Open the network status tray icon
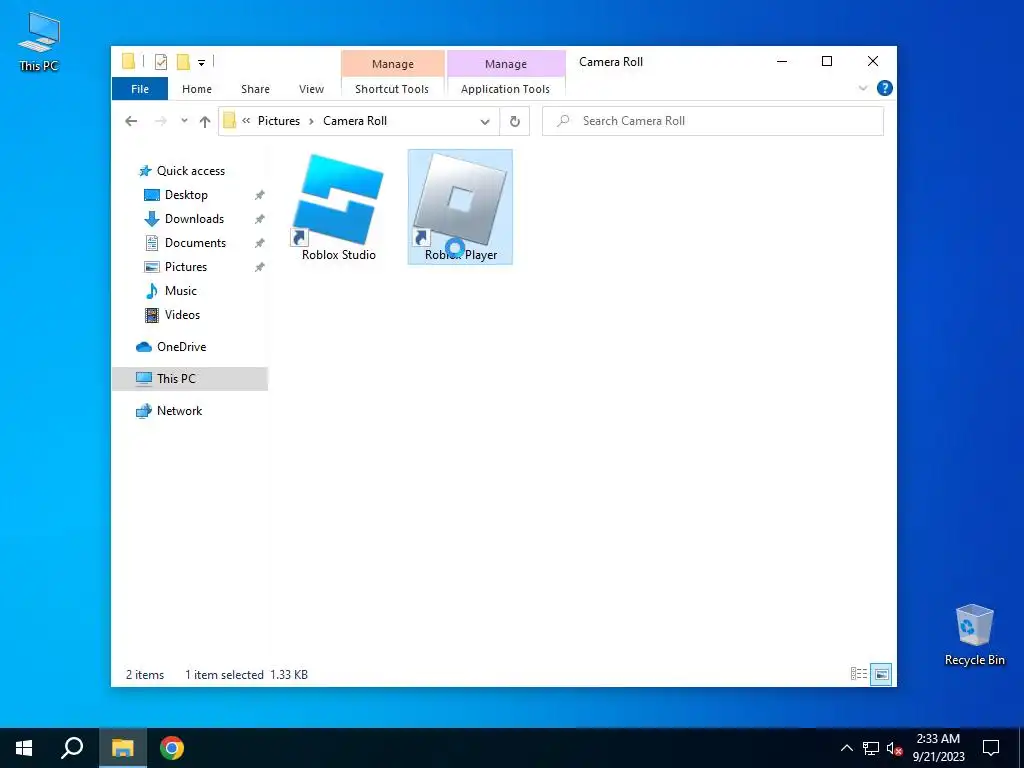Screen dimensions: 1024x768 [871, 748]
